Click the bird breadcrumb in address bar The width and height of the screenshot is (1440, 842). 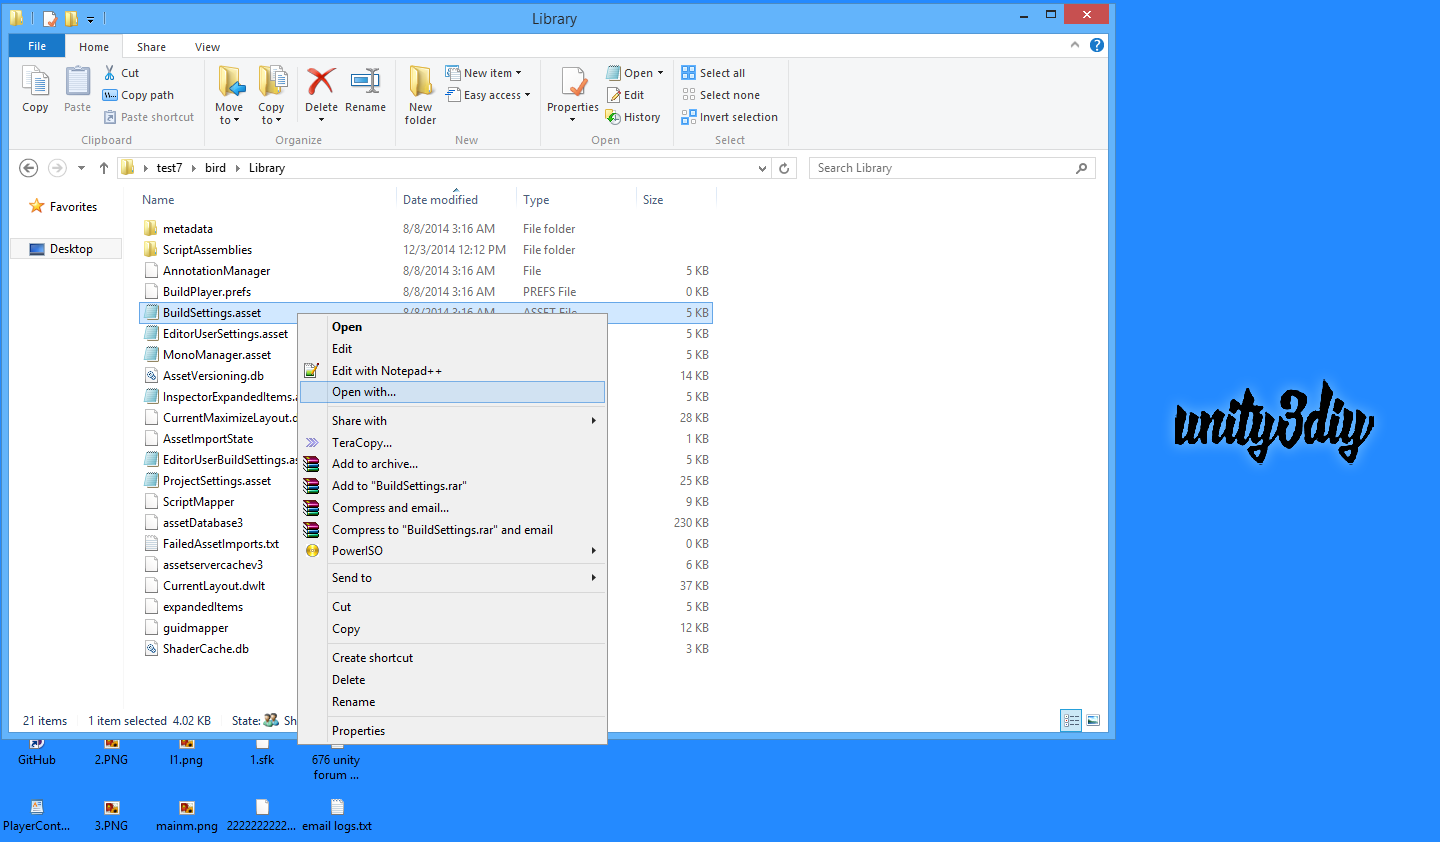click(215, 168)
